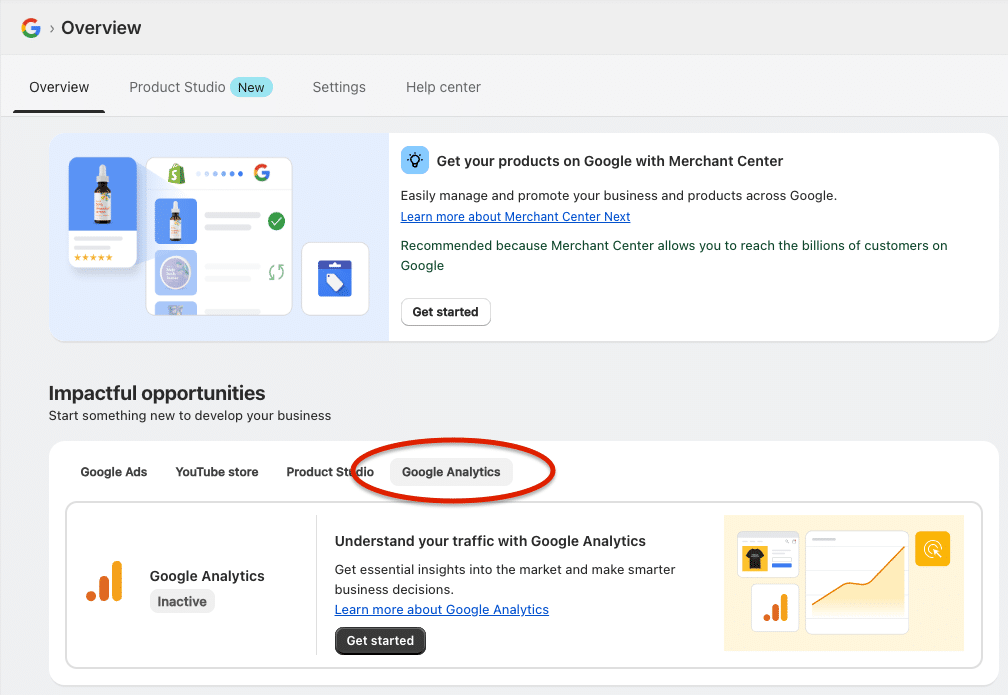Screen dimensions: 1008x695
Task: Select the YouTube store opportunity tab
Action: (217, 472)
